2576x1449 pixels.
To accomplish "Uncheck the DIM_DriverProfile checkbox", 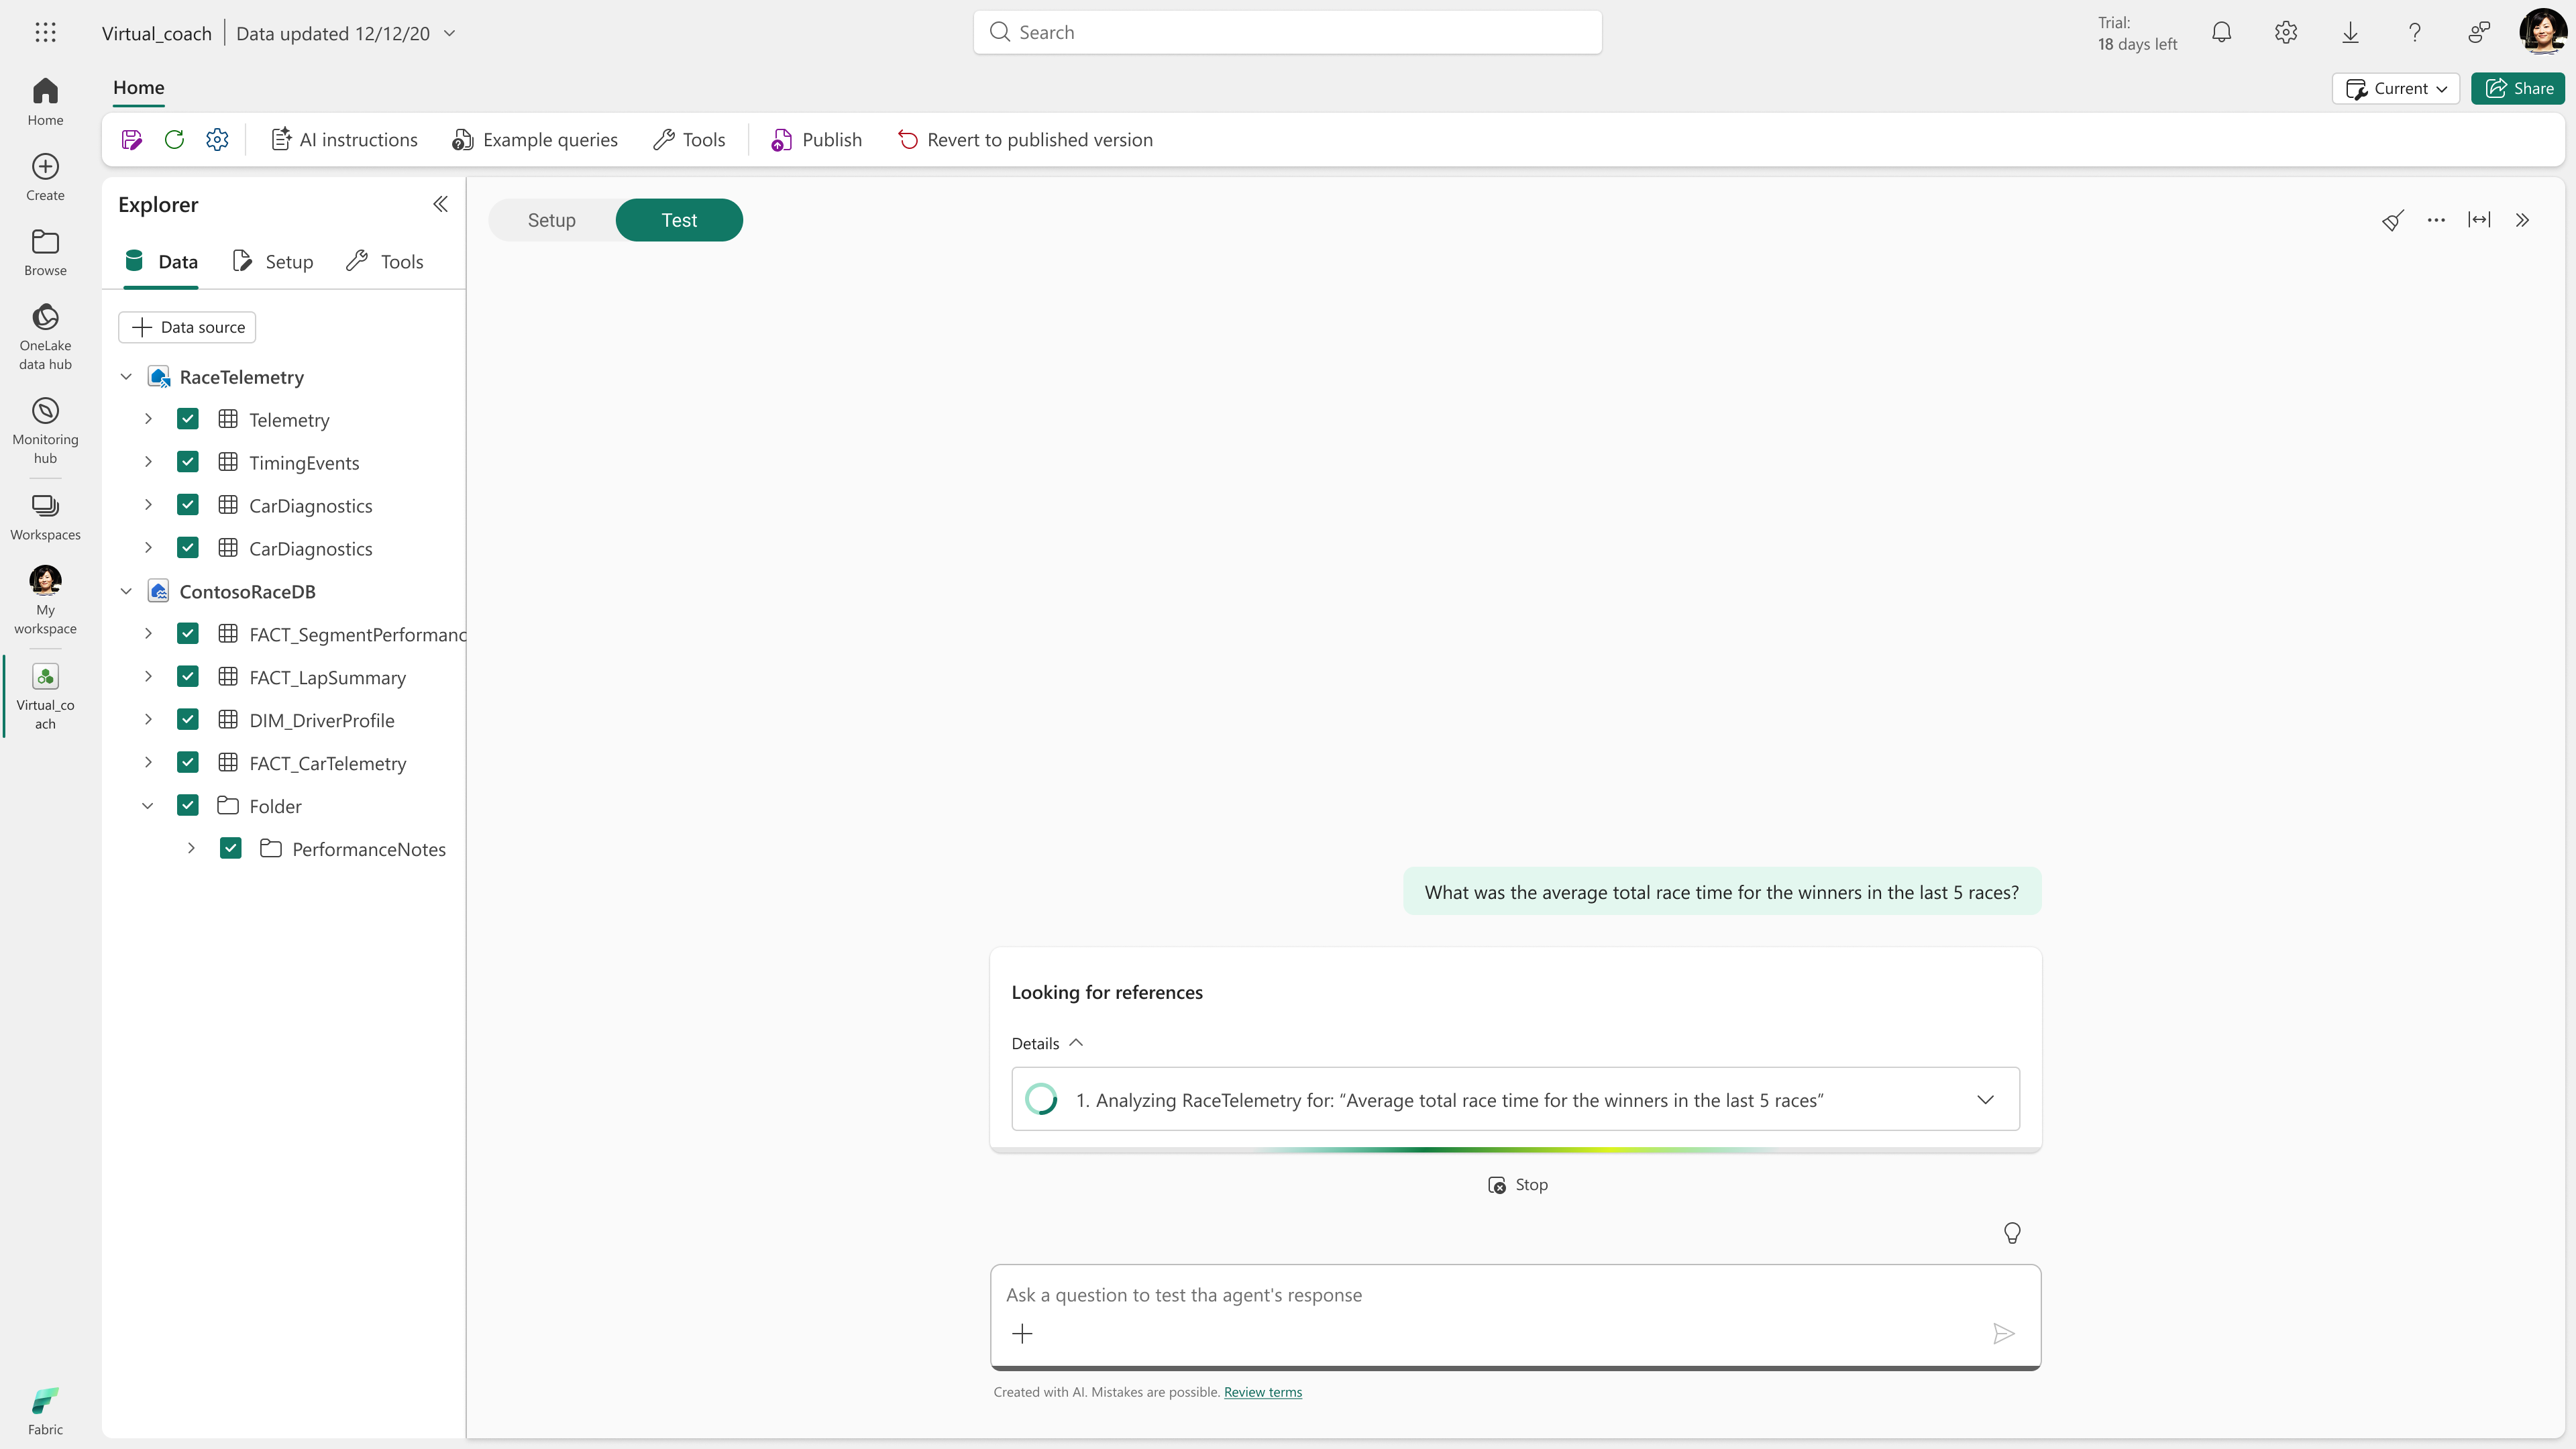I will 188,720.
